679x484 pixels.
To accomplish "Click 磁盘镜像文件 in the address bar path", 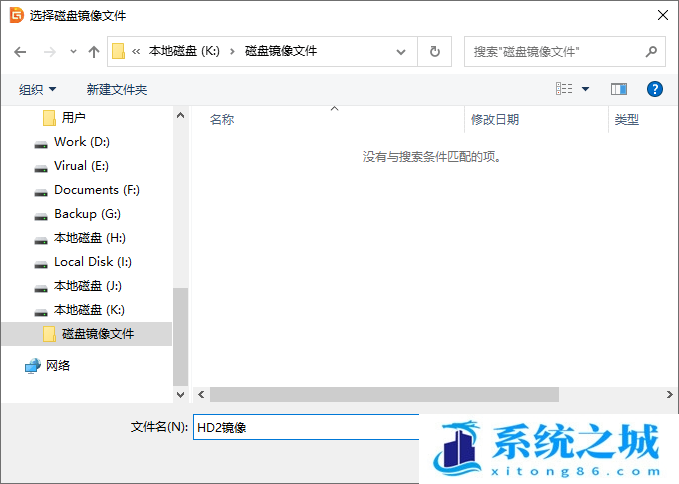I will [281, 51].
